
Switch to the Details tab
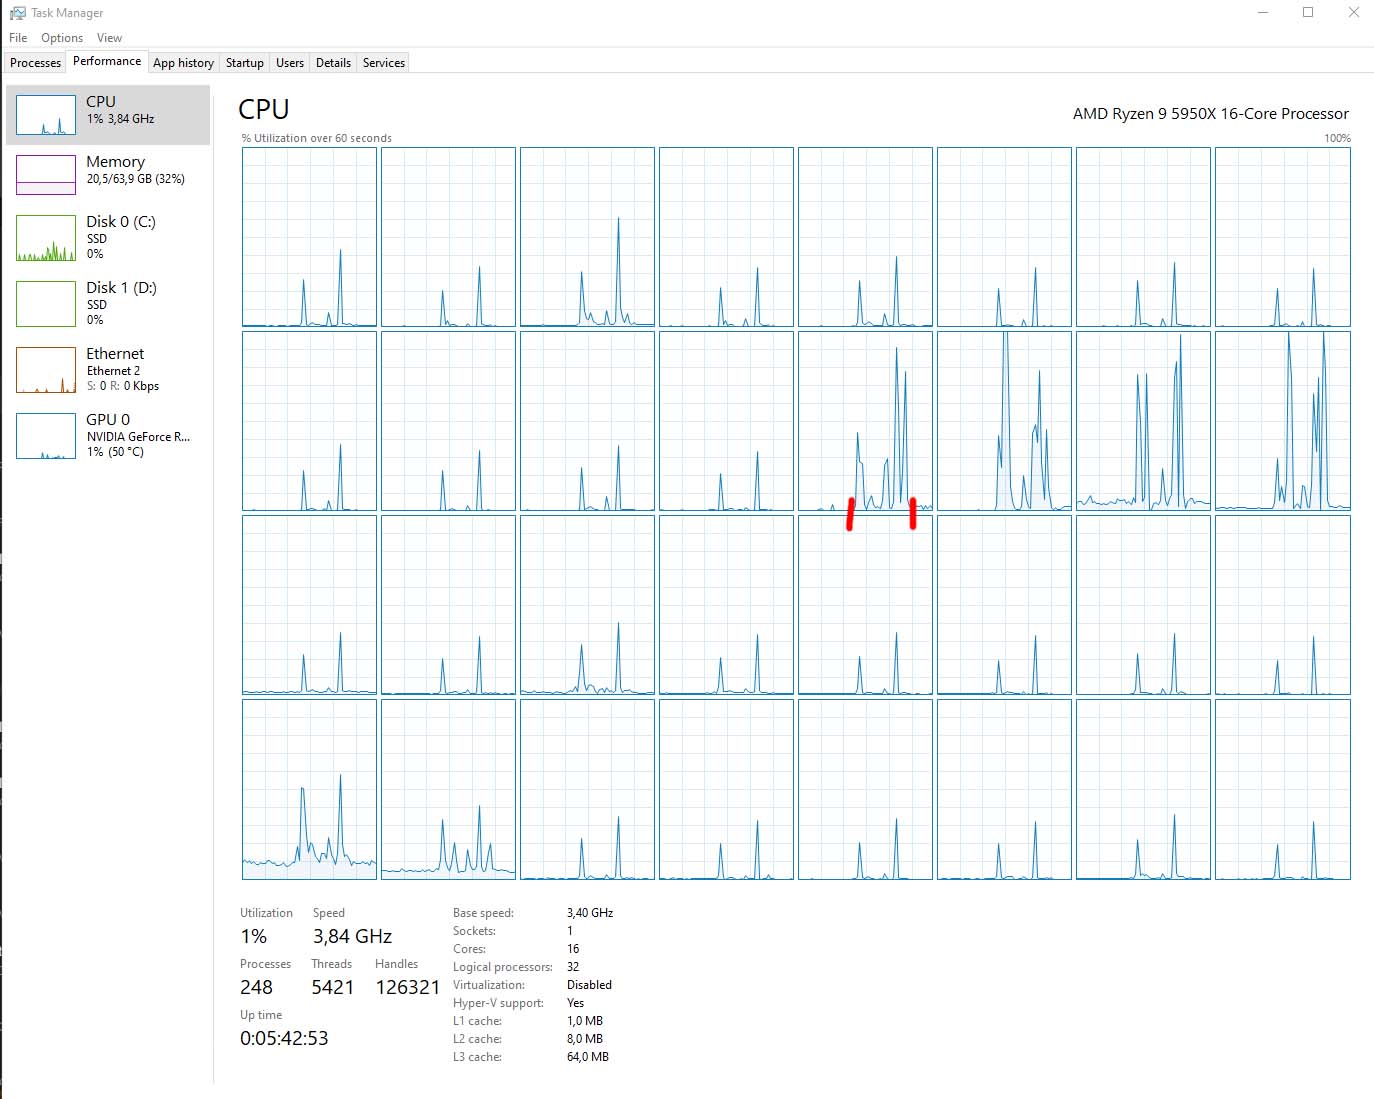(x=333, y=62)
